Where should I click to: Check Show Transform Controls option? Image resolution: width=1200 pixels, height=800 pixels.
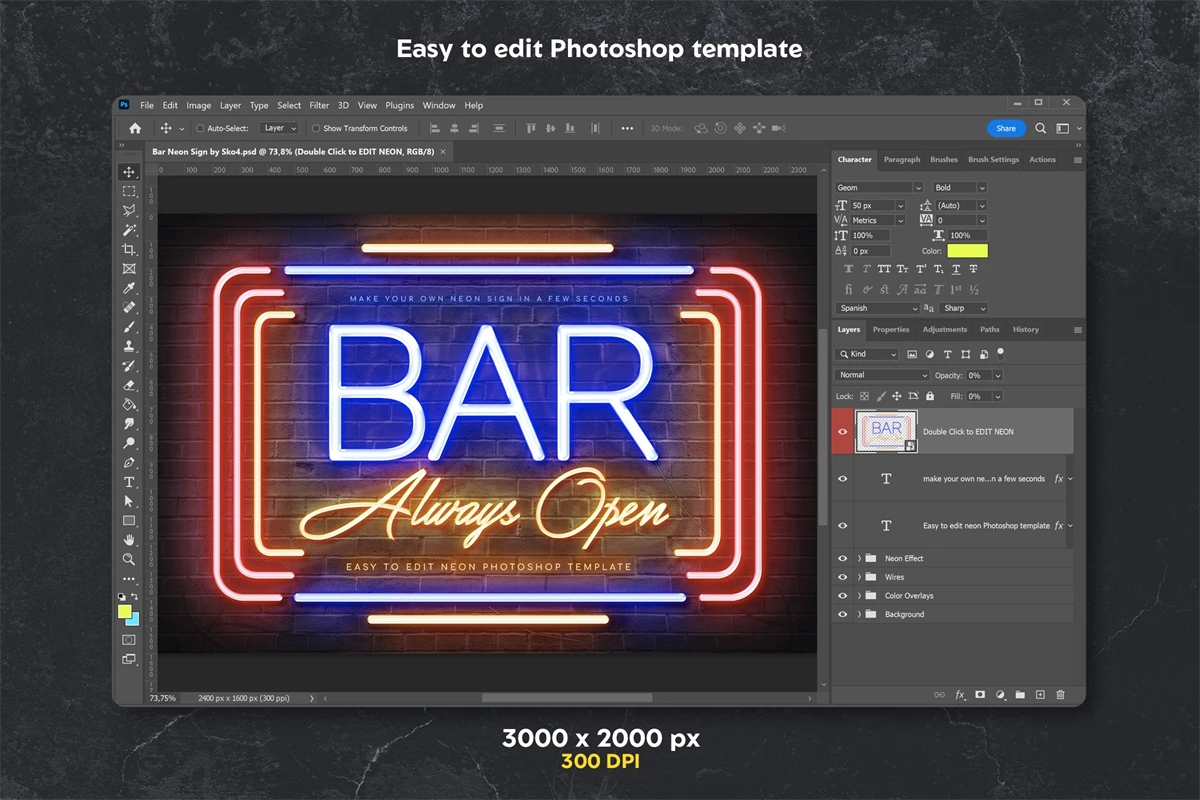click(x=316, y=128)
